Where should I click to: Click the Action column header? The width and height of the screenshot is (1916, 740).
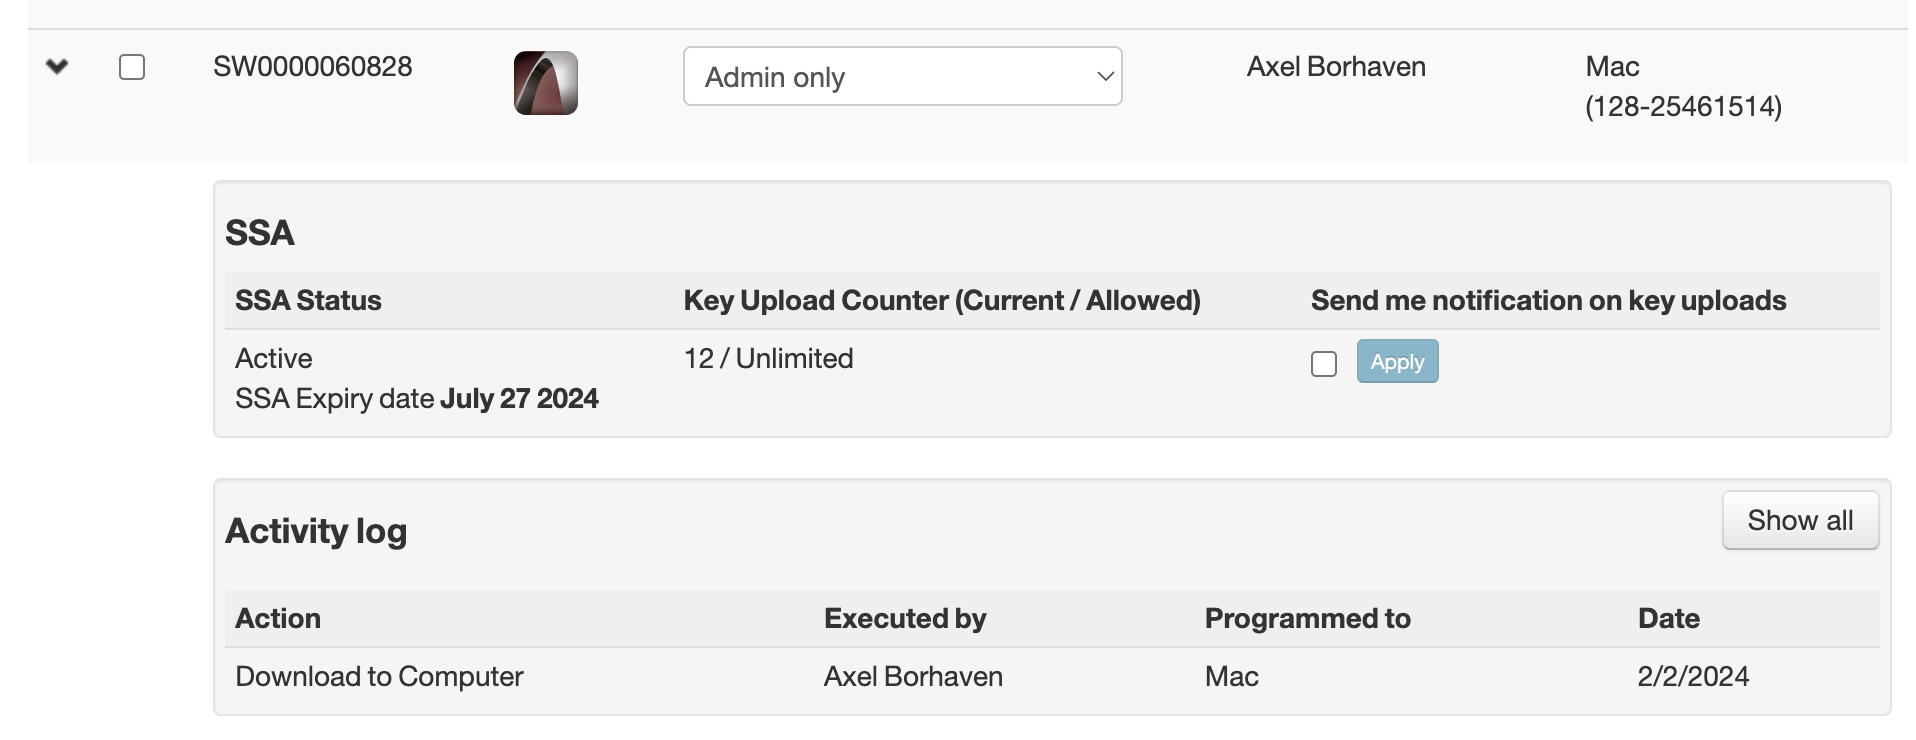click(278, 619)
